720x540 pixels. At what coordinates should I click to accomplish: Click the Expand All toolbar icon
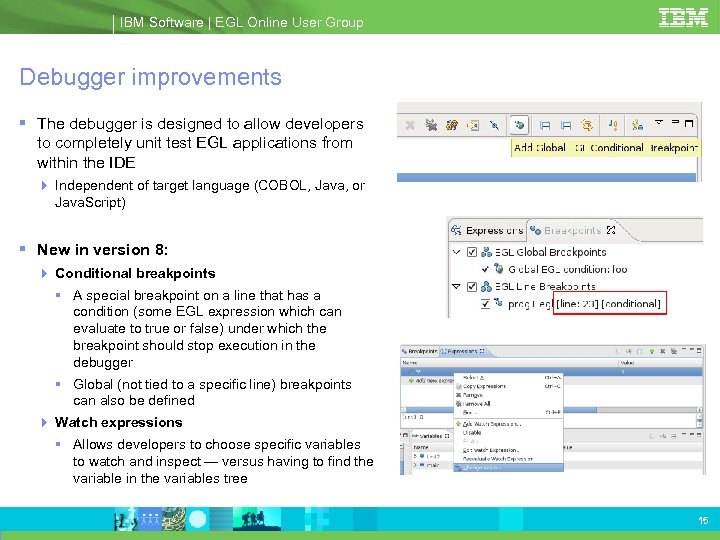point(545,125)
